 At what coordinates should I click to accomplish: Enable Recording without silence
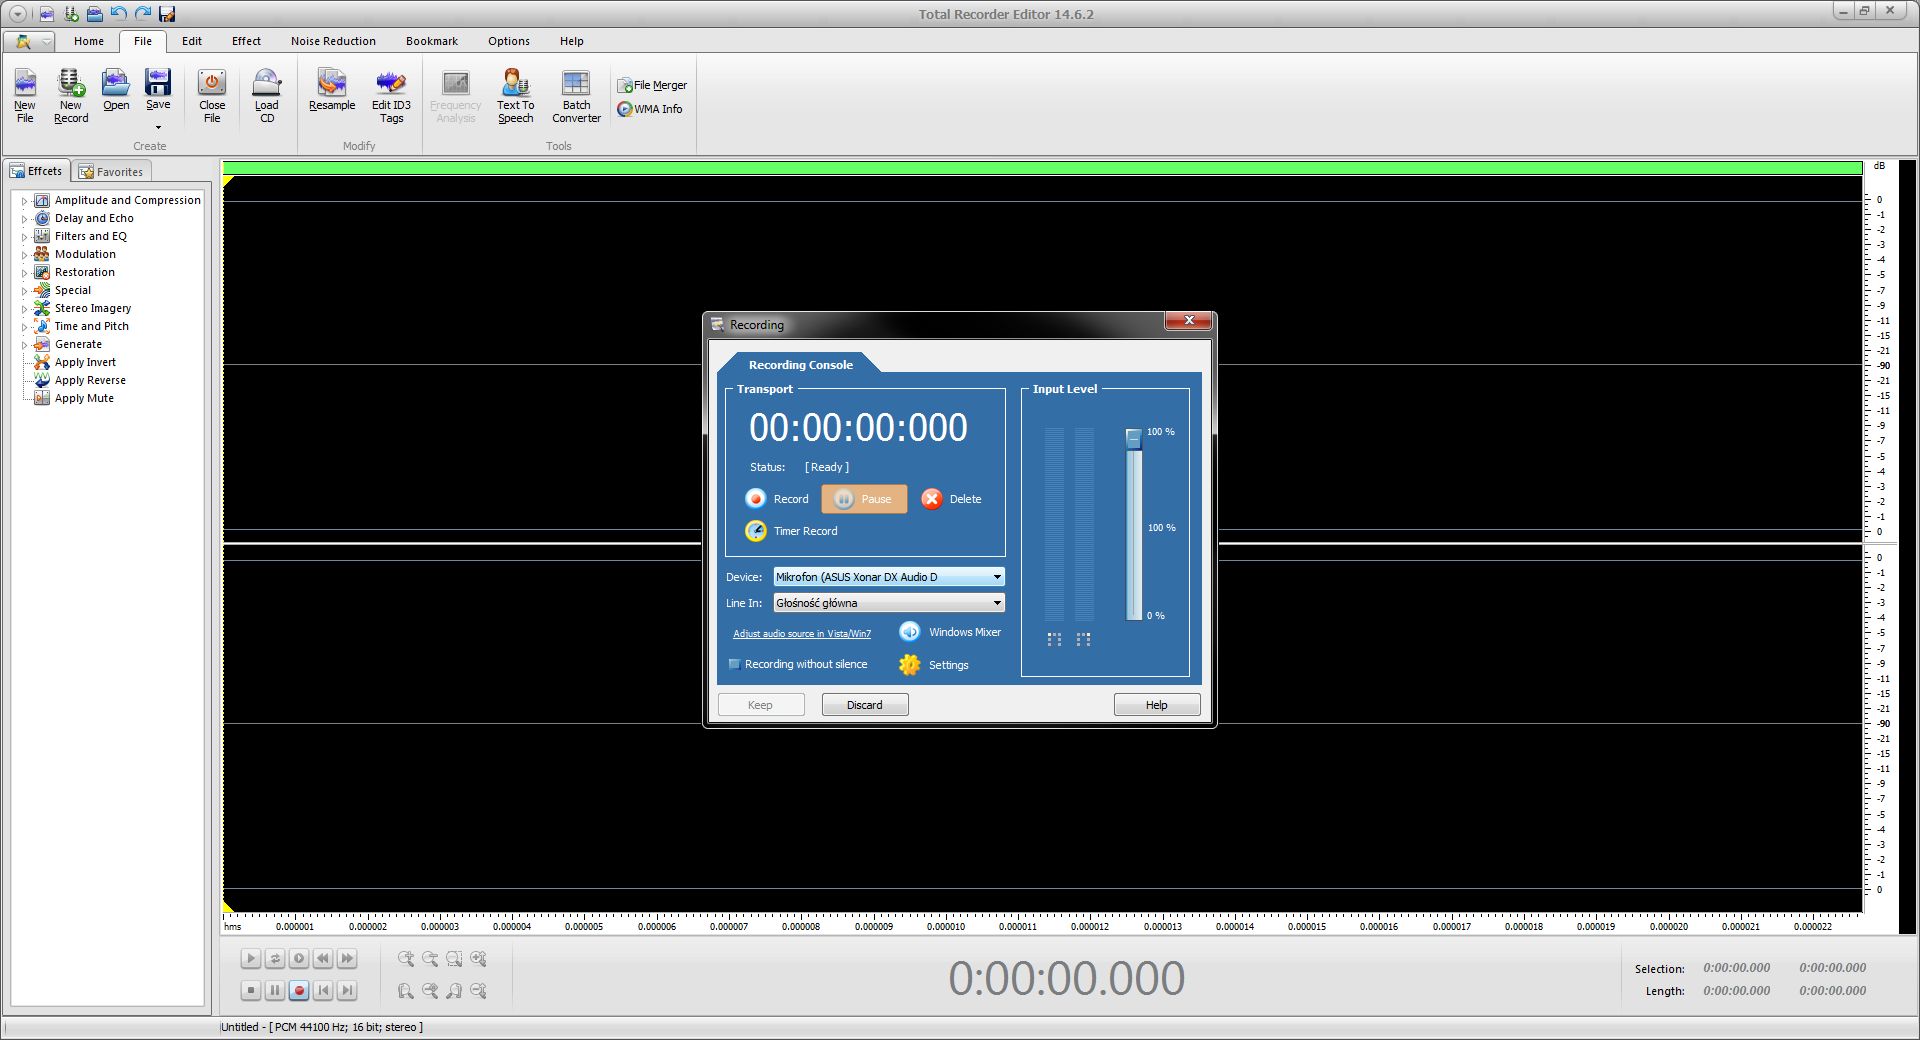[736, 663]
